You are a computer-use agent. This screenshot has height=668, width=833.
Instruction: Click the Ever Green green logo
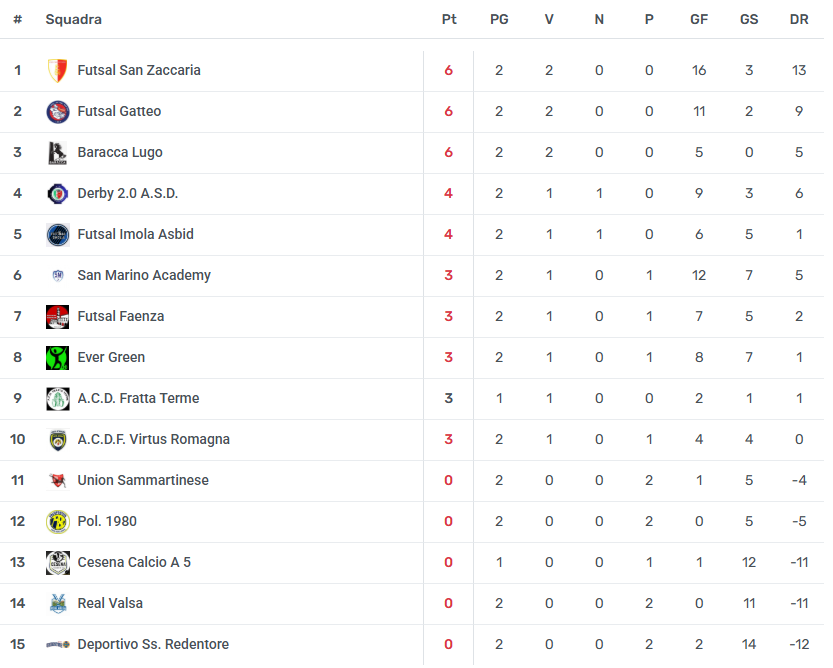57,358
